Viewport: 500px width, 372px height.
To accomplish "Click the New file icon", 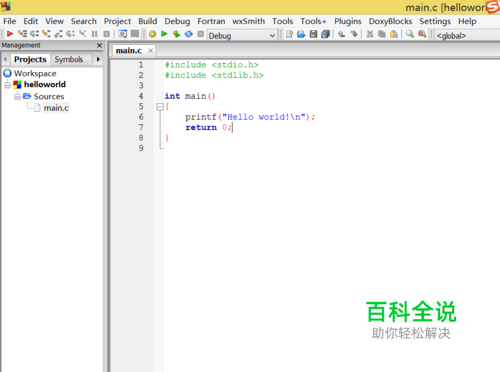I will [289, 34].
